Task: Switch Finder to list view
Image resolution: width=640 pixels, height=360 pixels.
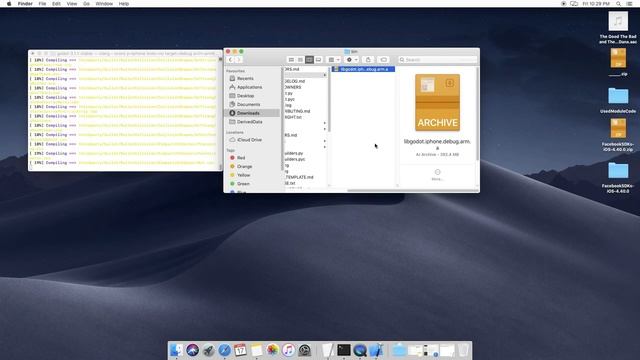Action: pos(300,60)
